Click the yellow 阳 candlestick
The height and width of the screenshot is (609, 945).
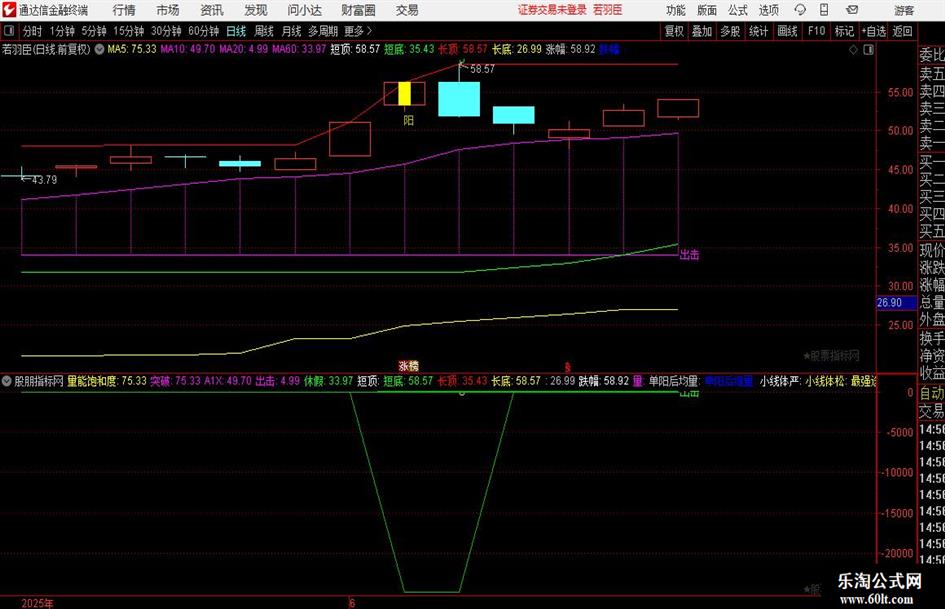tap(404, 94)
